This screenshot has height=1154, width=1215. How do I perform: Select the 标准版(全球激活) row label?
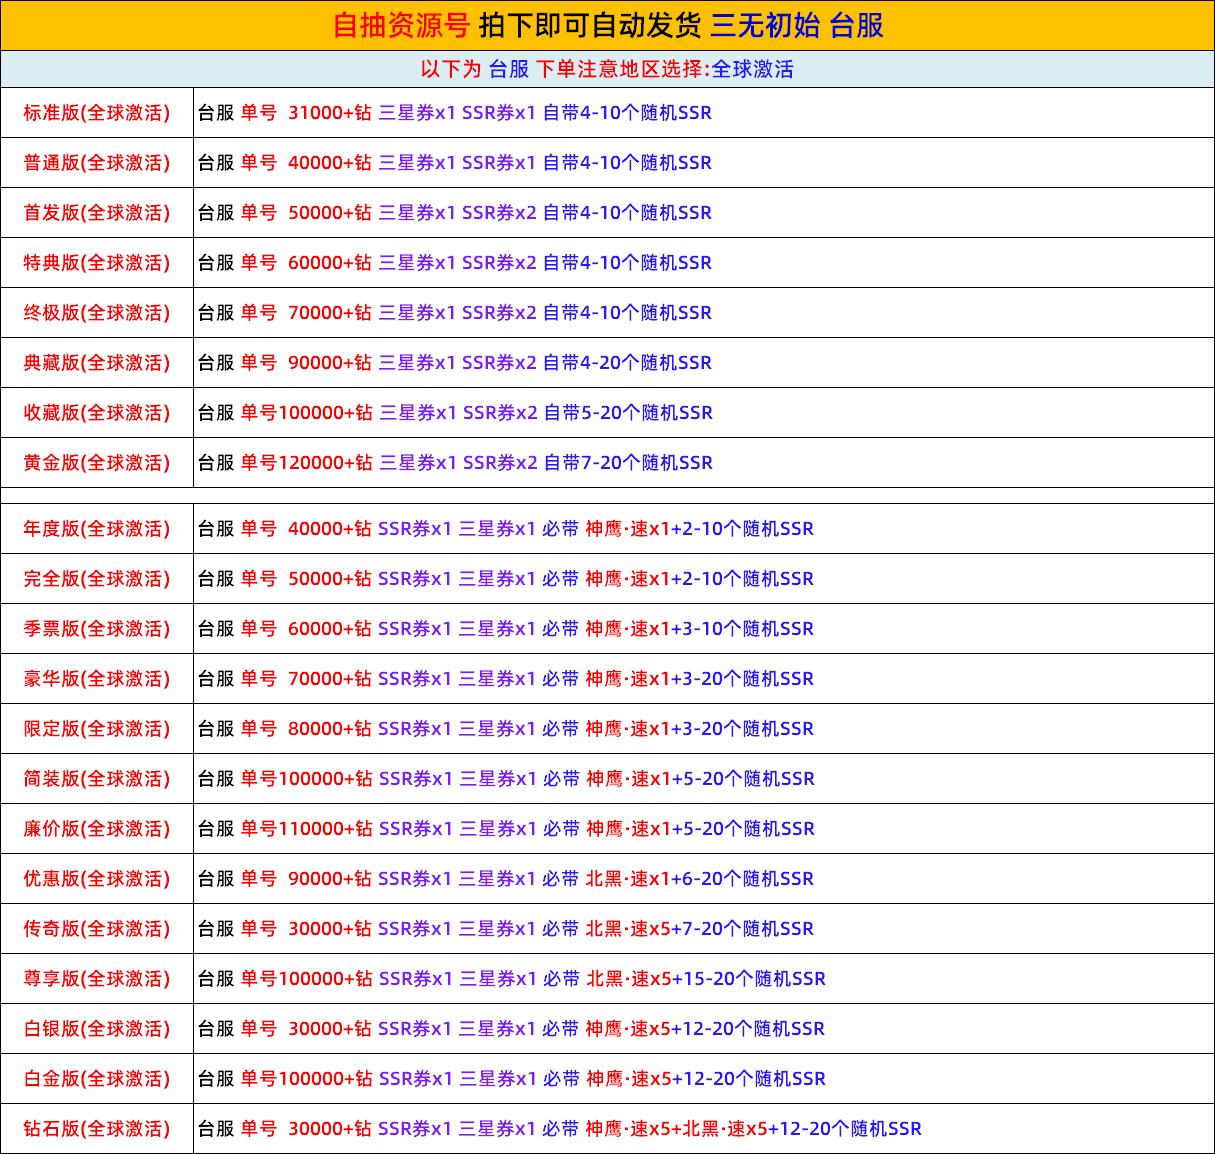(97, 113)
